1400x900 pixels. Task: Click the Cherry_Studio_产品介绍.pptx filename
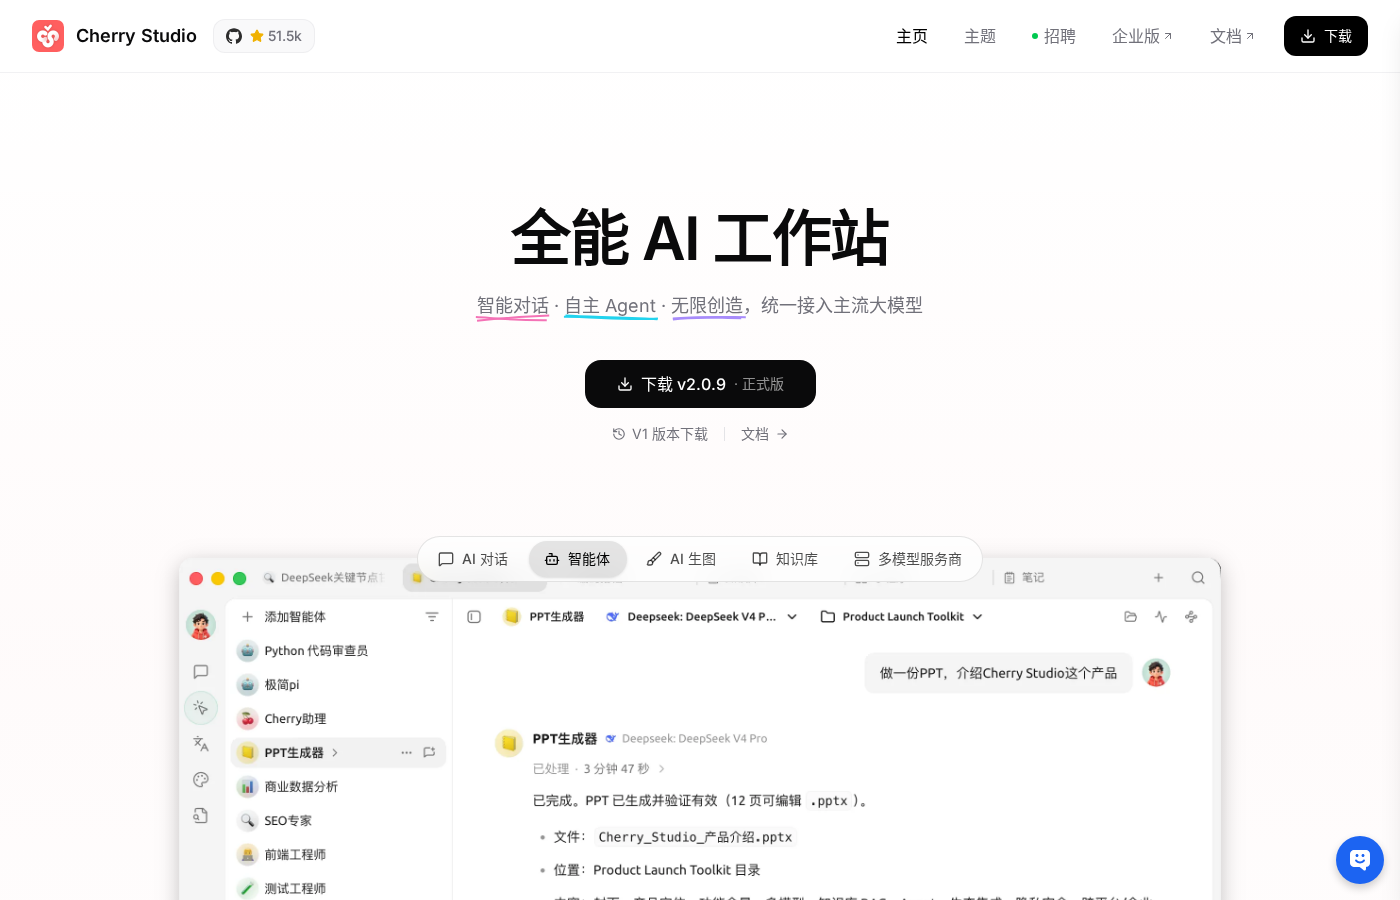tap(695, 837)
